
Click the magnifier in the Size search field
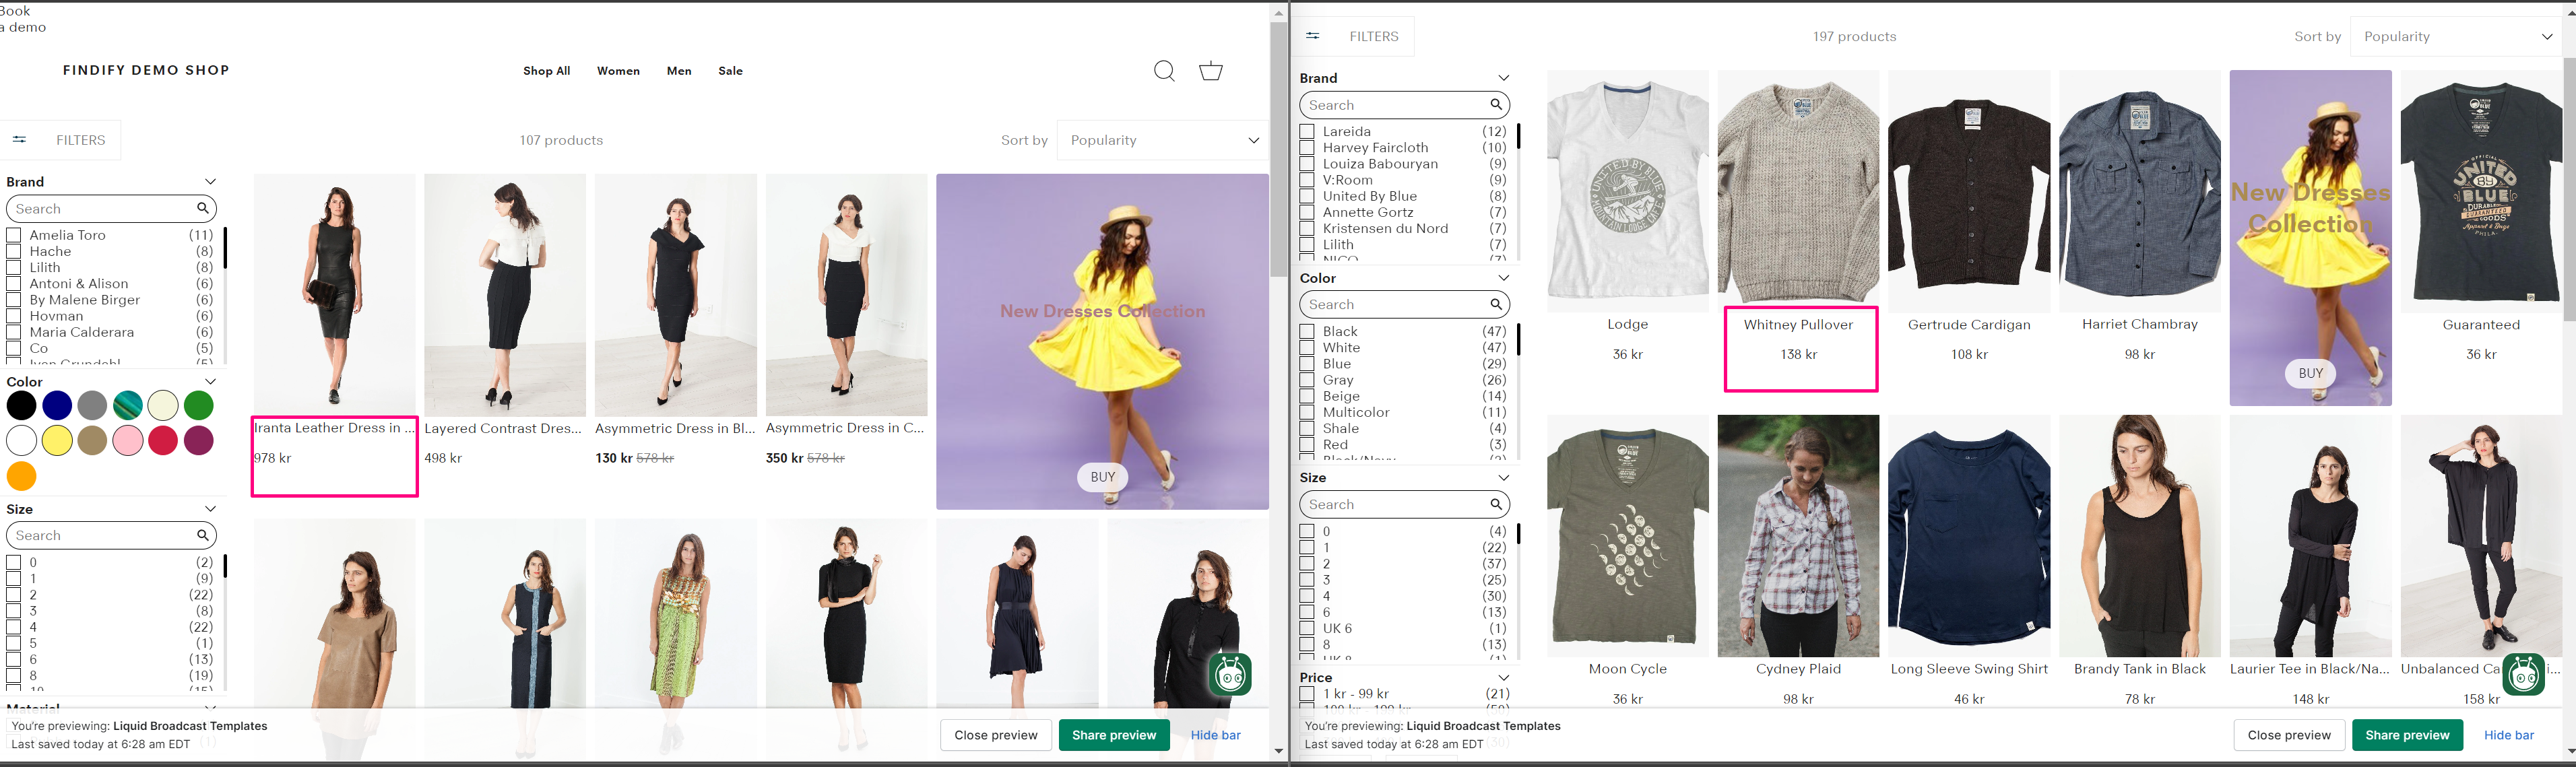click(x=203, y=535)
